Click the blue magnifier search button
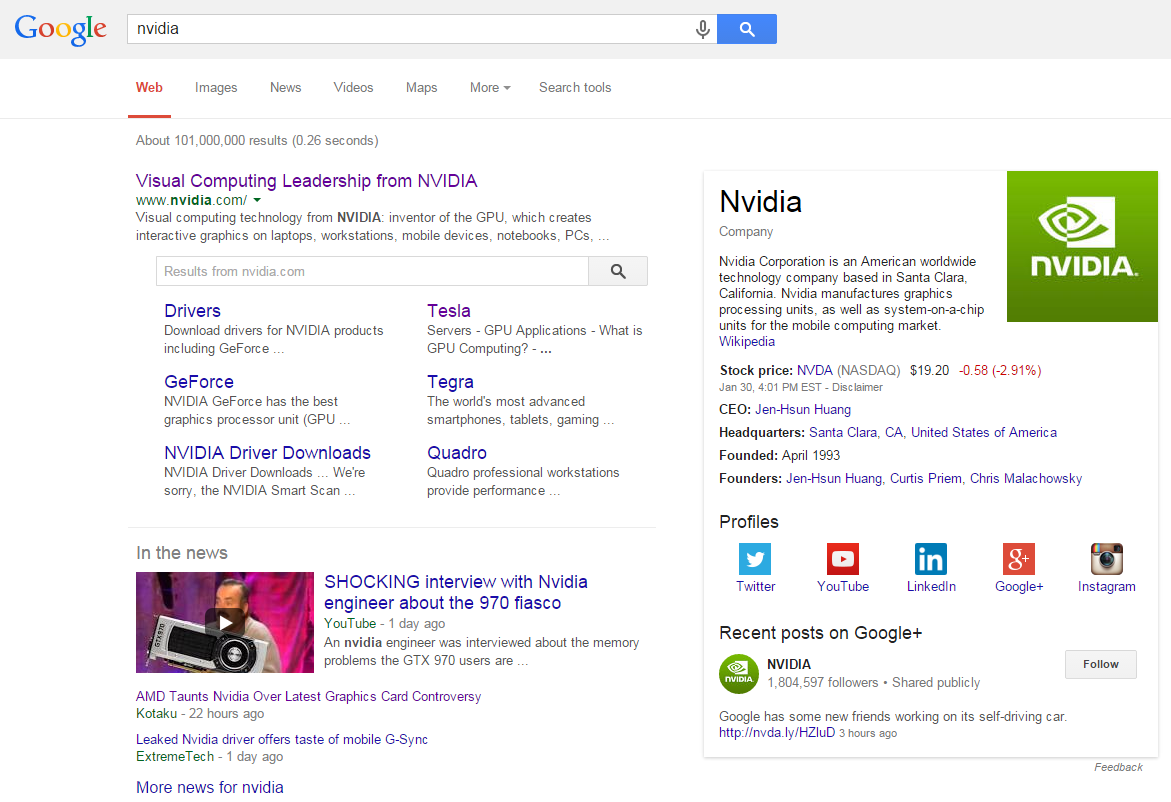 [x=747, y=29]
